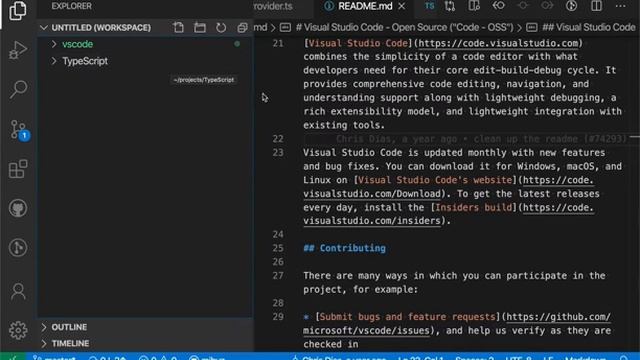Open the GitLens view in activity bar

[x=18, y=247]
